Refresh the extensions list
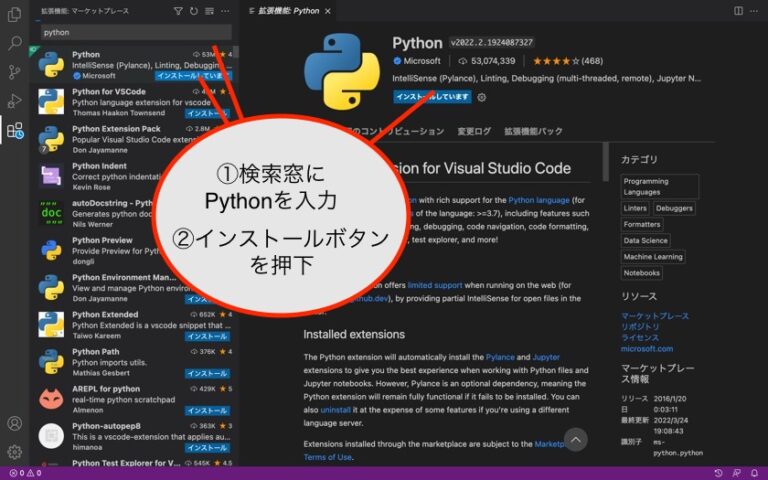 click(x=194, y=11)
